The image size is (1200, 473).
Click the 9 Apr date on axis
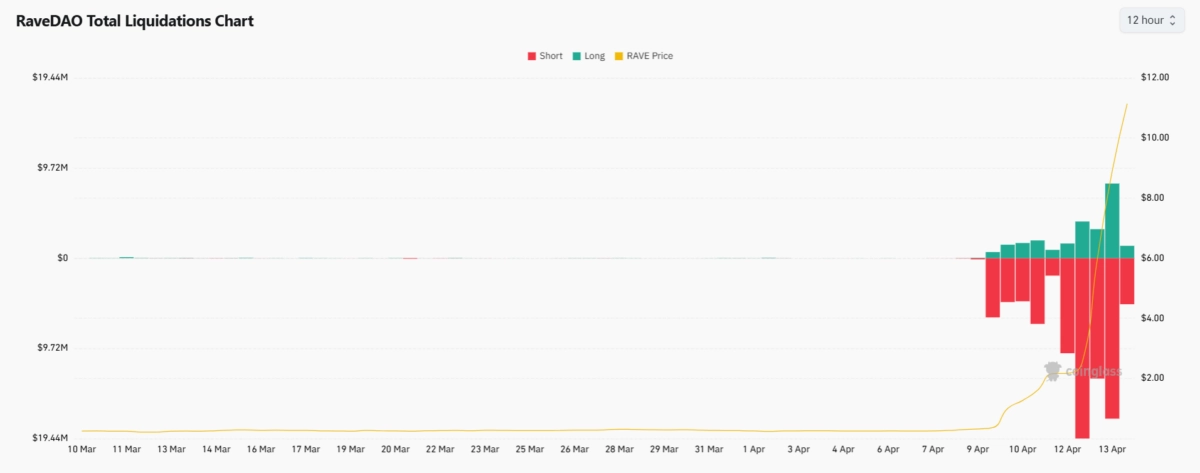(980, 450)
